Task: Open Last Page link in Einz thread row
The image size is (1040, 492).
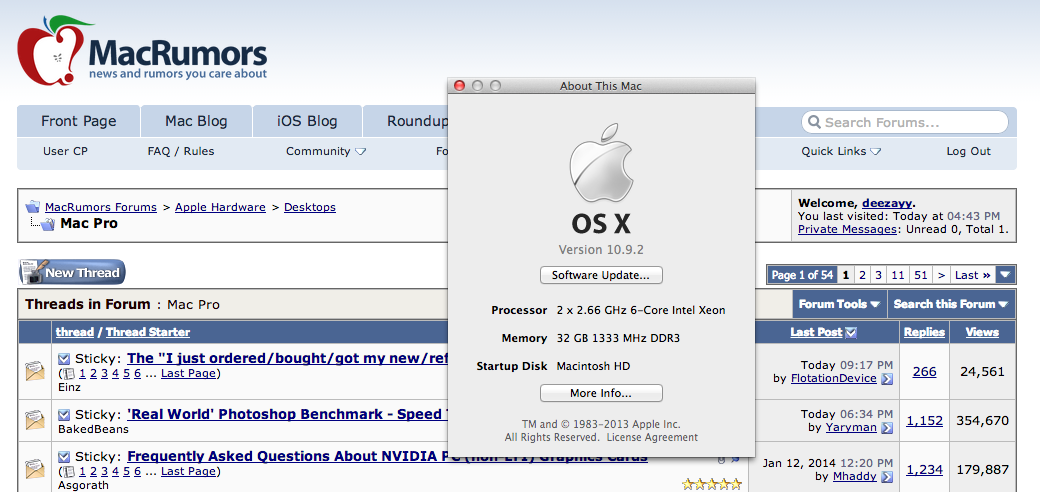Action: tap(188, 373)
